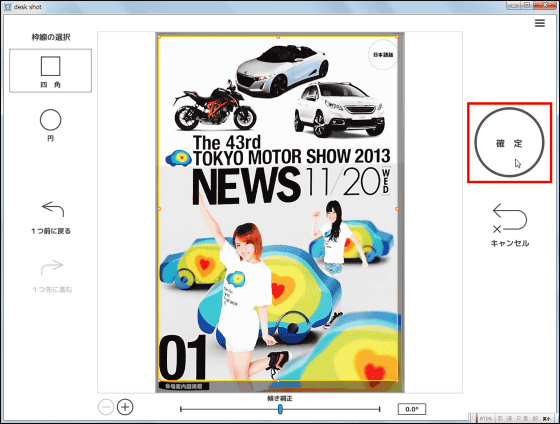Zoom out with the minus button

(x=106, y=407)
